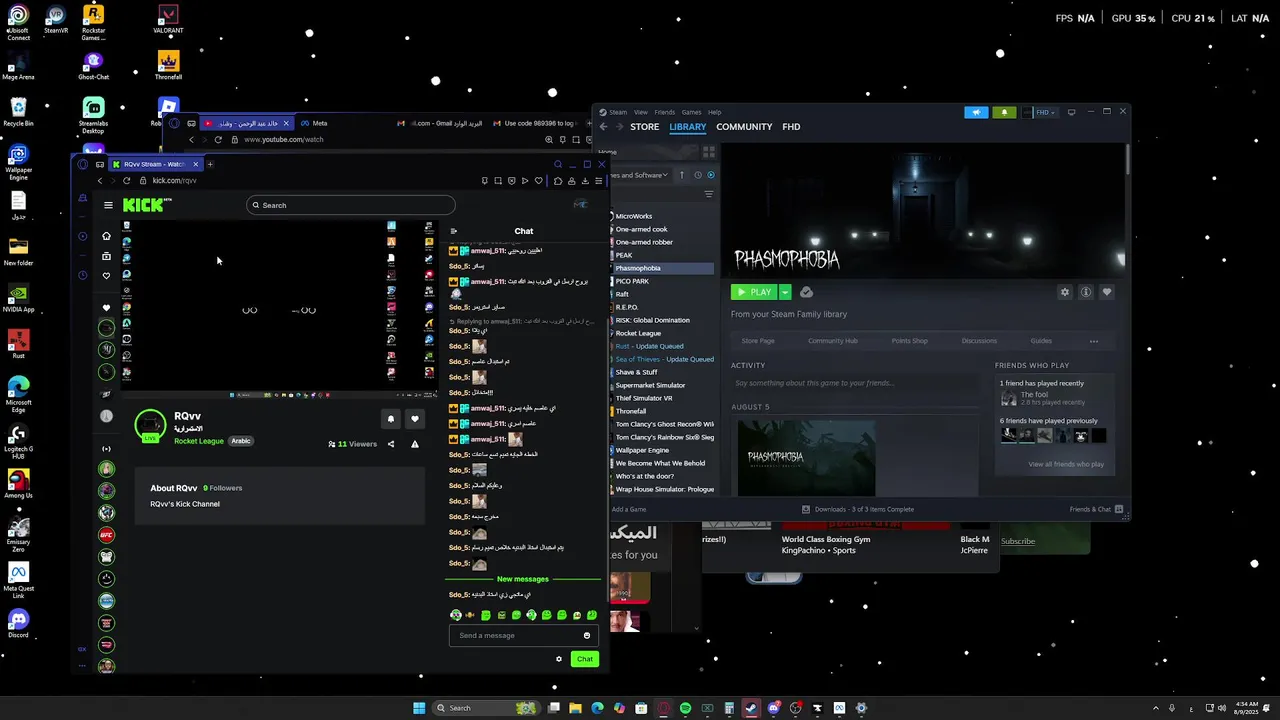Image resolution: width=1280 pixels, height=720 pixels.
Task: Open Discord desktop shortcut
Action: click(18, 623)
